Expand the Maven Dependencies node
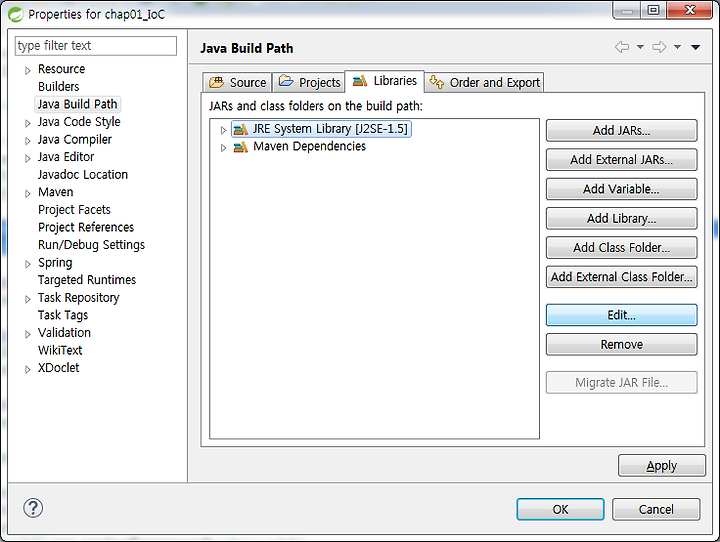This screenshot has width=720, height=542. click(x=223, y=147)
